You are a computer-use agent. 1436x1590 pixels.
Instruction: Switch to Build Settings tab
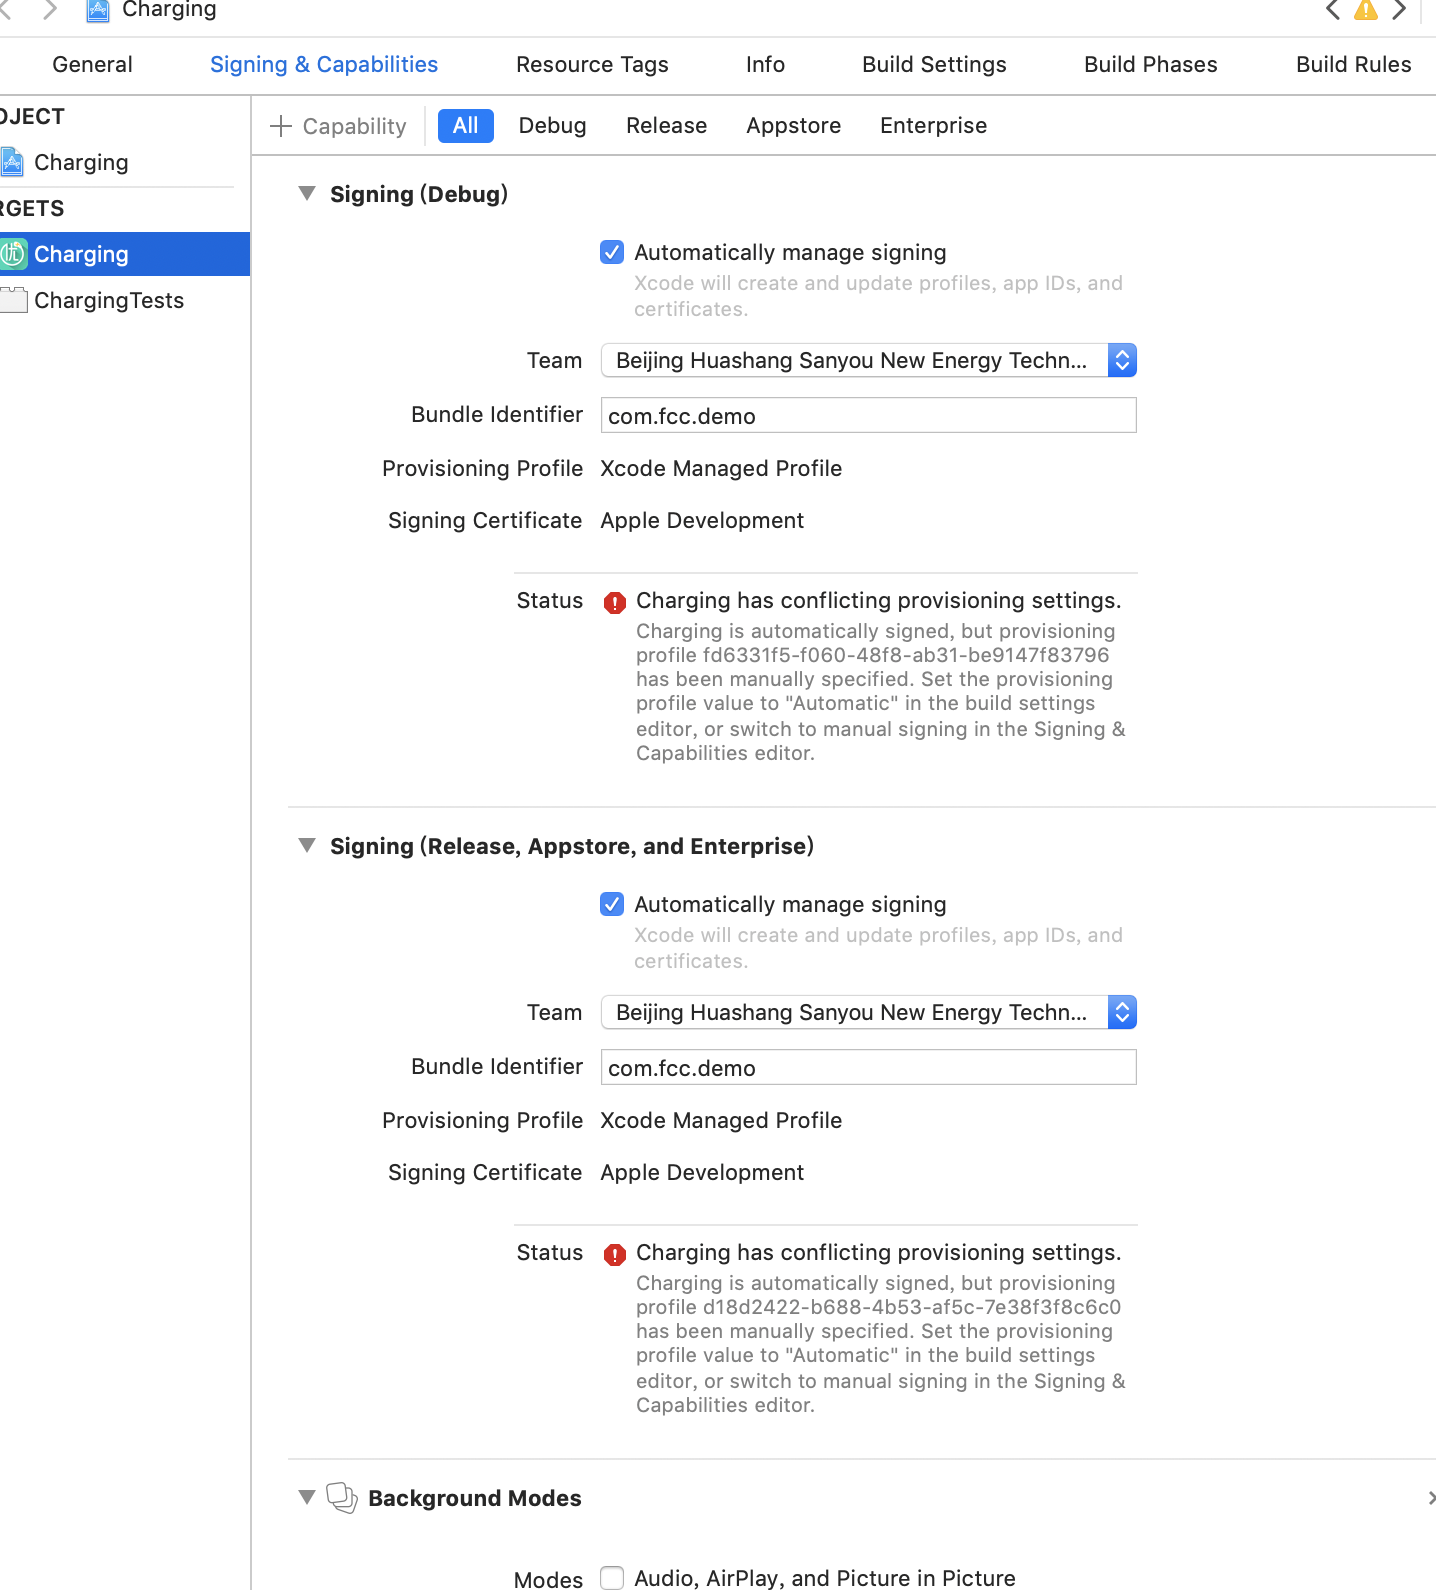[934, 65]
